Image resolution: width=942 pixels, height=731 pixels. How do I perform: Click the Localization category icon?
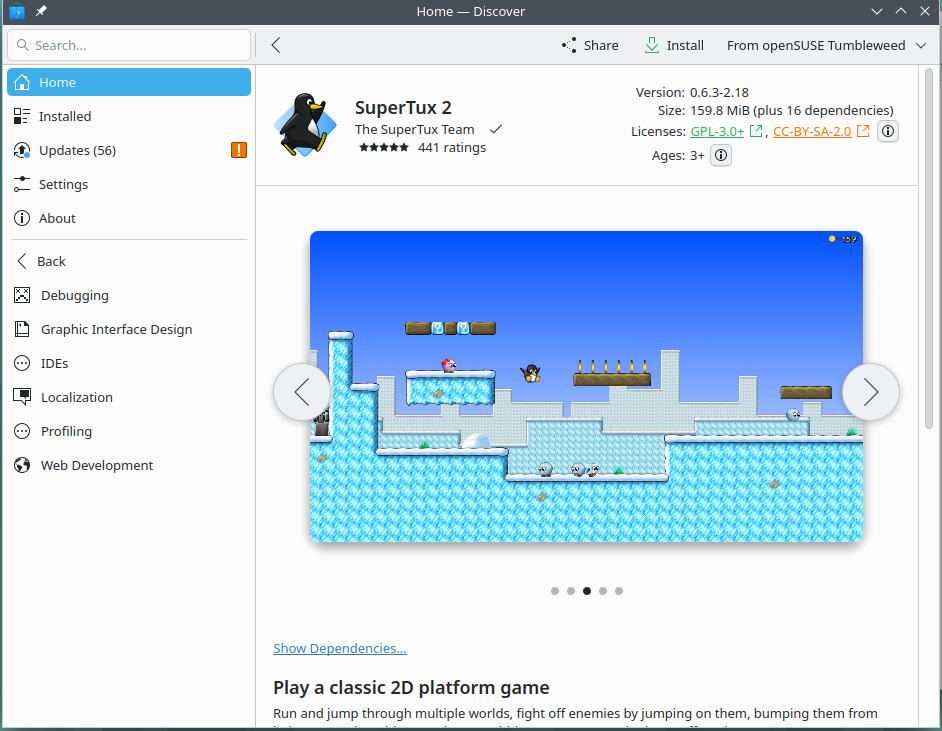[x=22, y=397]
